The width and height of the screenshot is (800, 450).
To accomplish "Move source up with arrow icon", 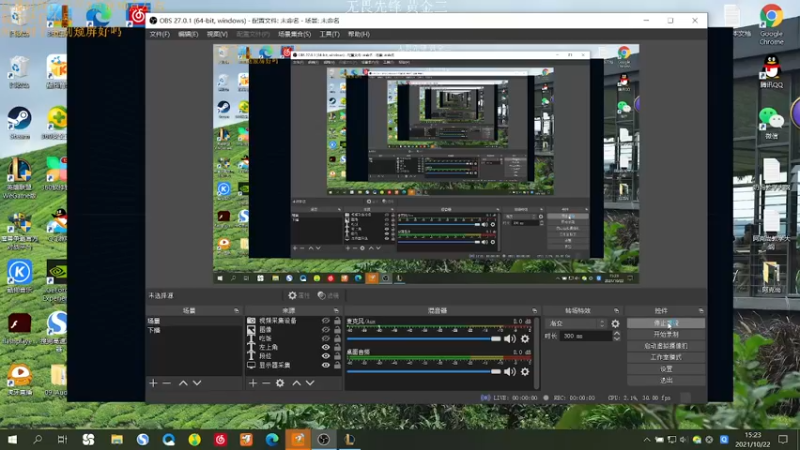I will point(296,383).
